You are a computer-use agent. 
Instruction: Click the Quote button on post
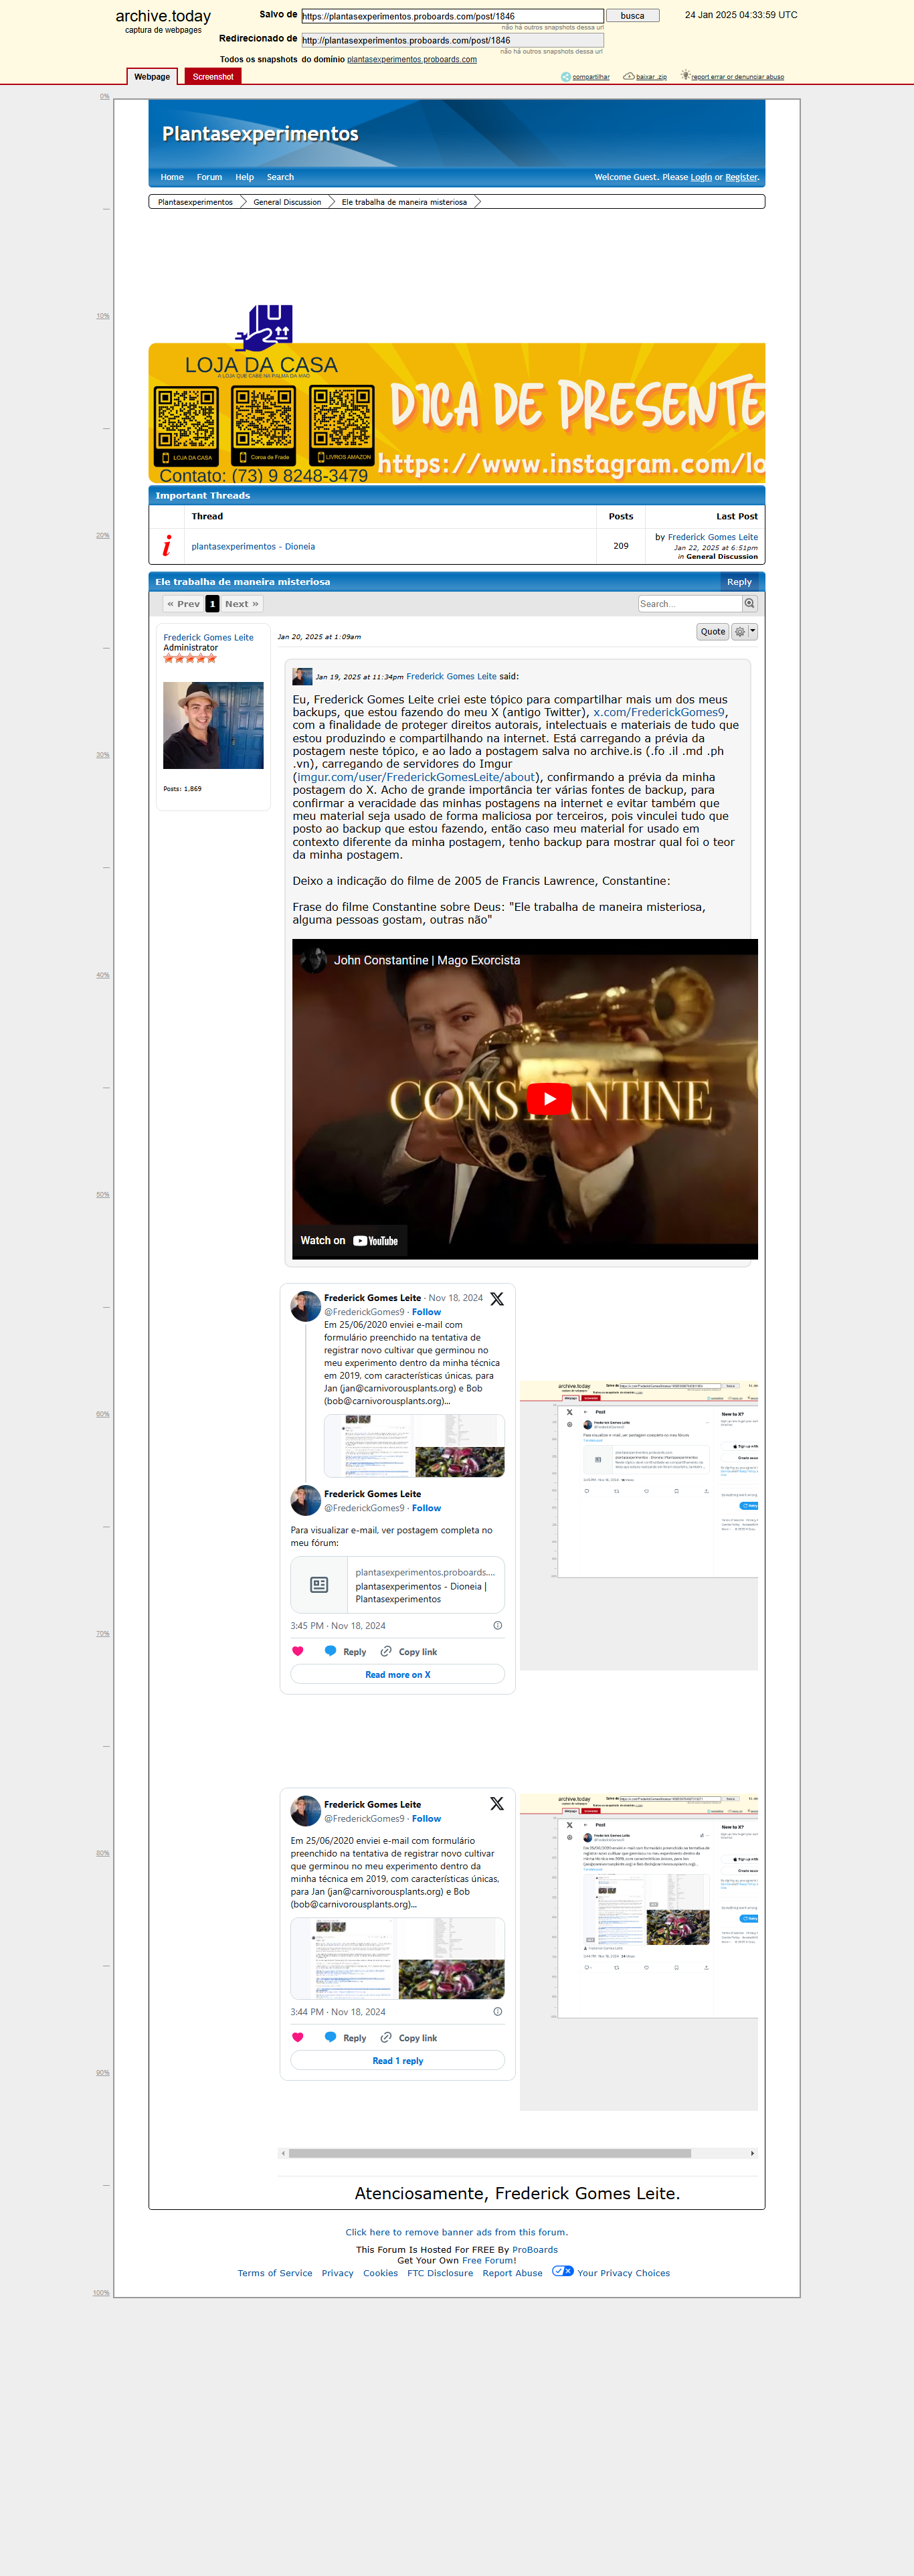[713, 632]
